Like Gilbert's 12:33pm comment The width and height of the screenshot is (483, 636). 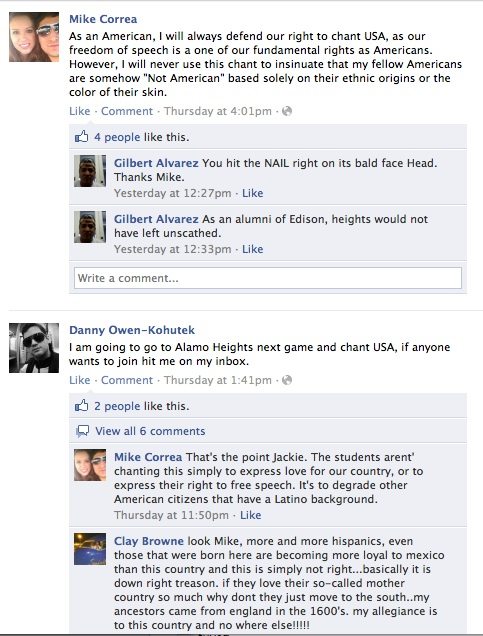(x=253, y=249)
